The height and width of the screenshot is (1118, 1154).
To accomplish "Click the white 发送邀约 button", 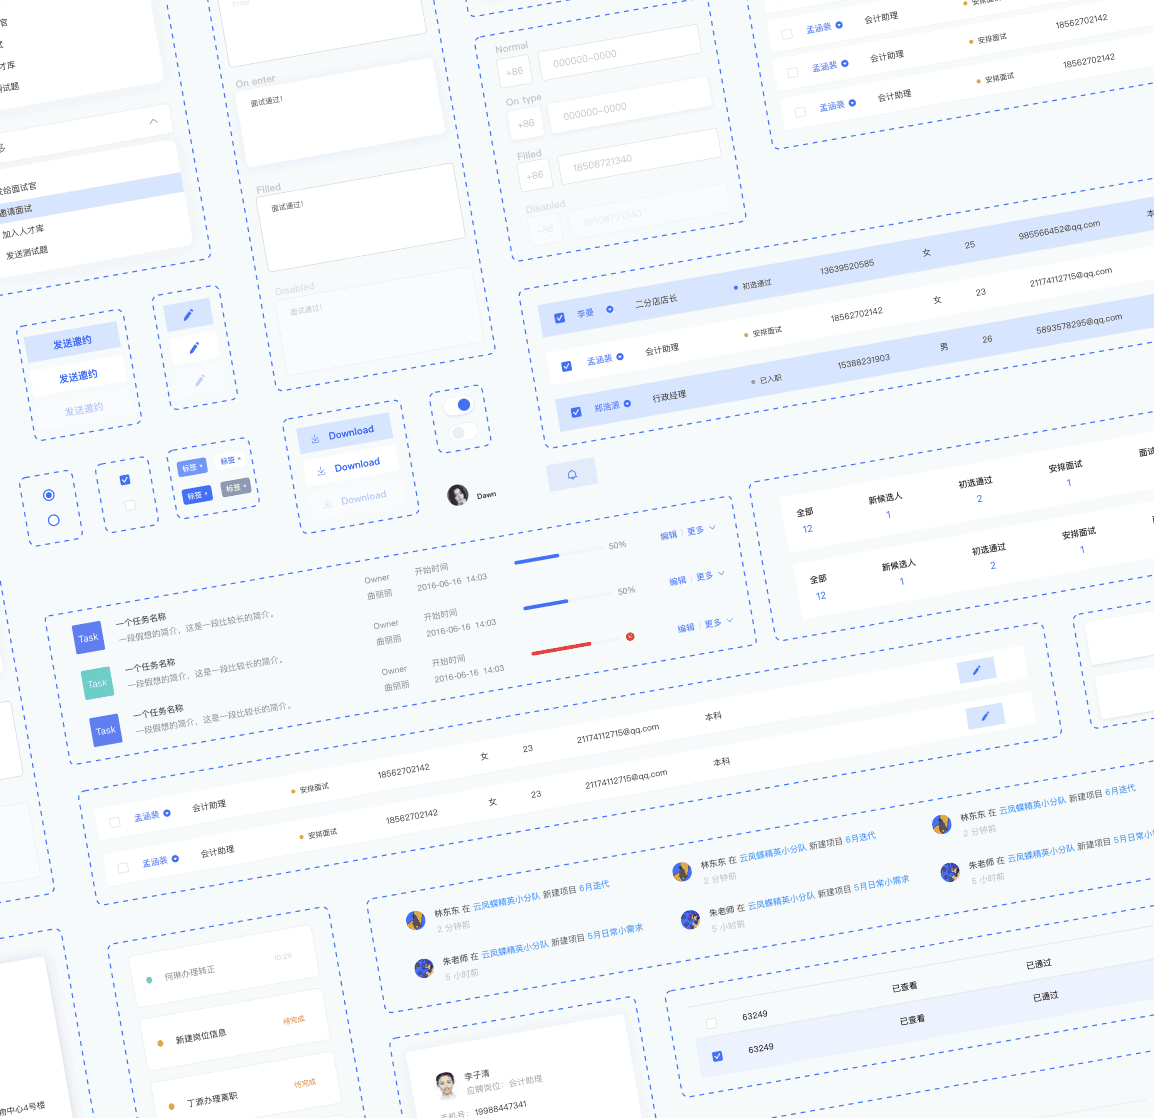I will 78,376.
